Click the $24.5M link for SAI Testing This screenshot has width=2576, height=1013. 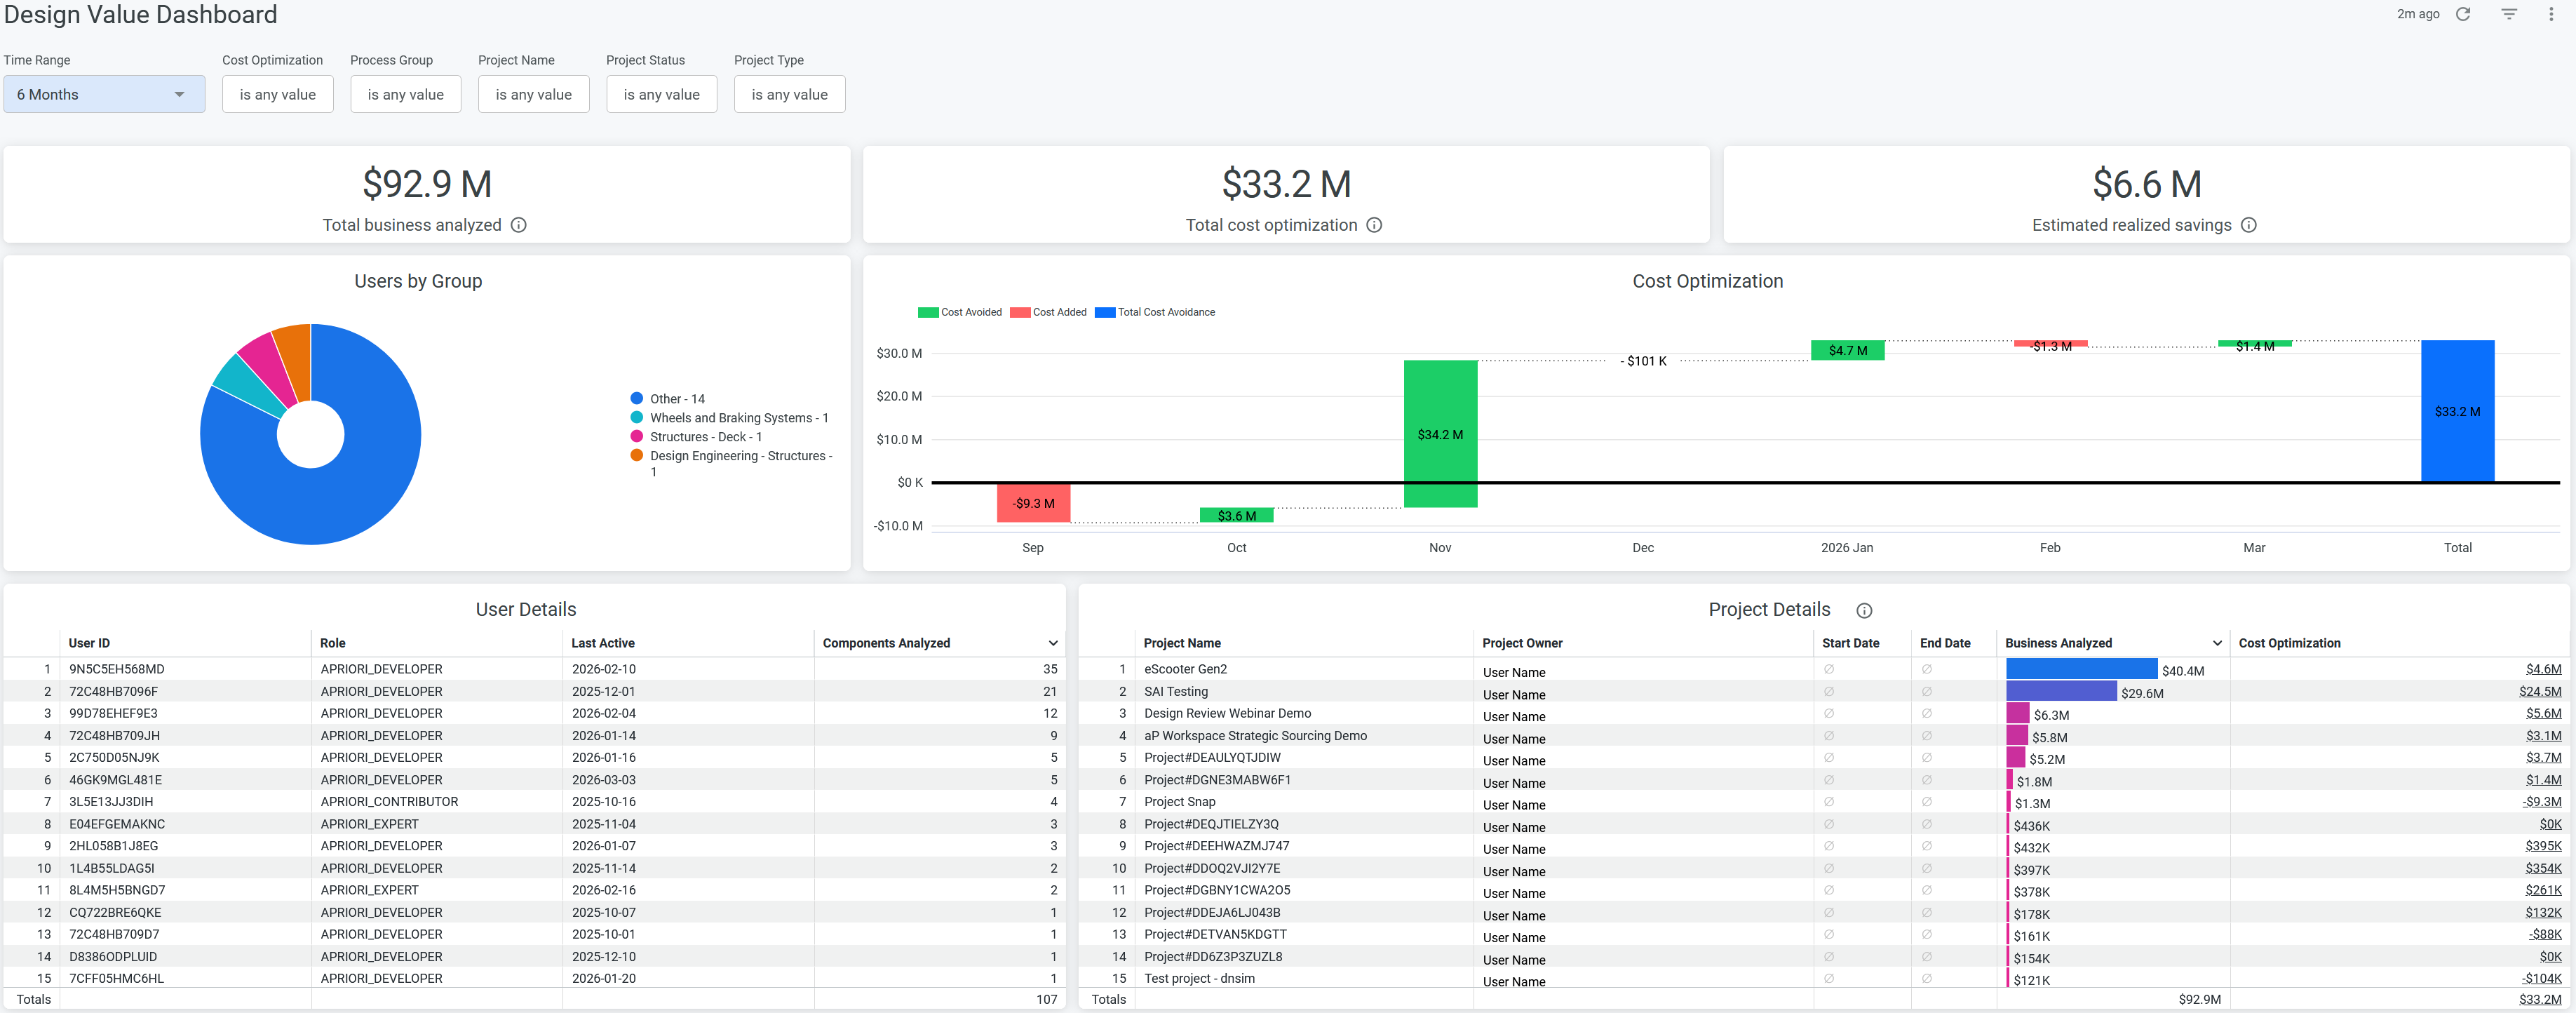[x=2539, y=691]
